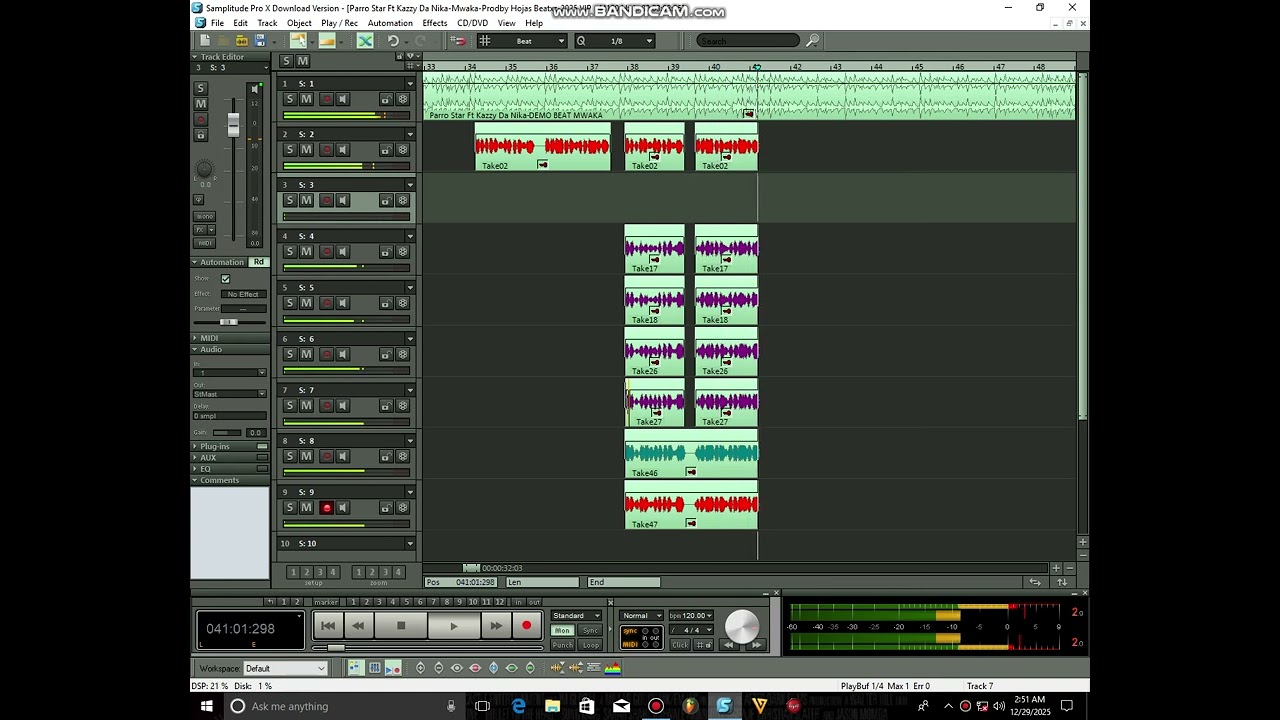Click the Redo arrow icon
Screen dimensions: 1280x720
(421, 41)
